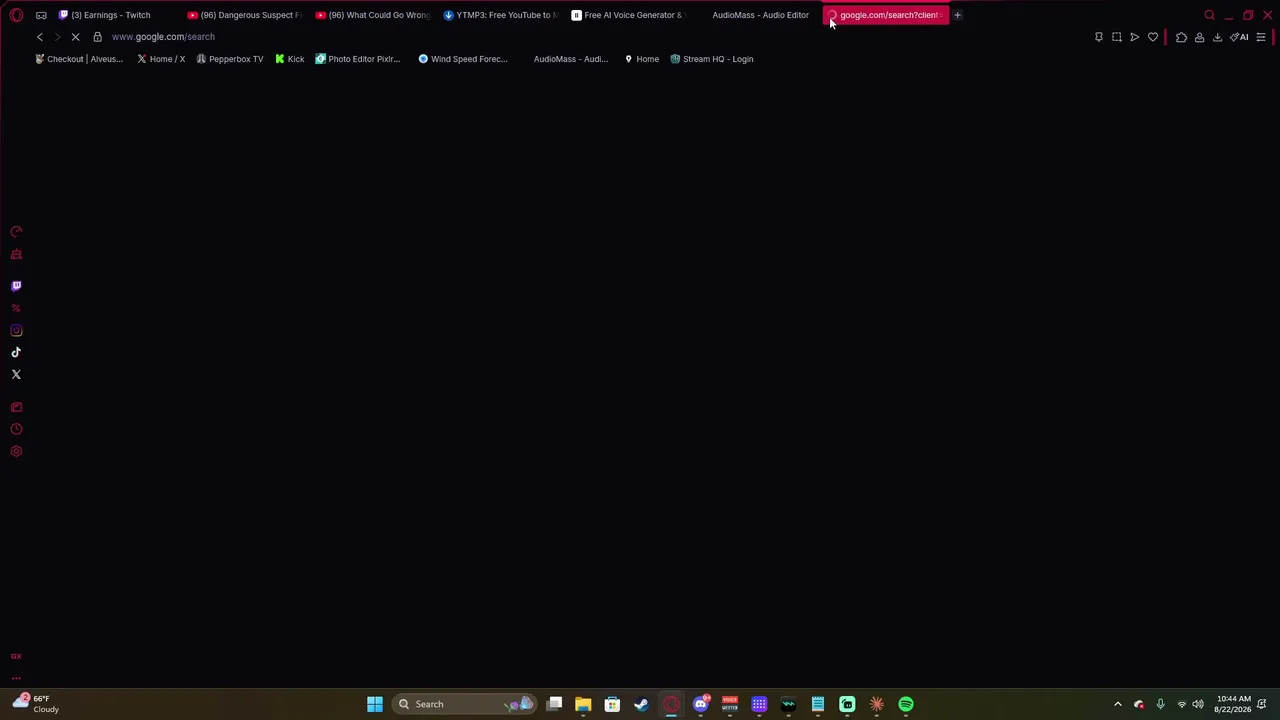The image size is (1280, 720).
Task: Open the Checkout | Alveus bookmark
Action: 78,59
